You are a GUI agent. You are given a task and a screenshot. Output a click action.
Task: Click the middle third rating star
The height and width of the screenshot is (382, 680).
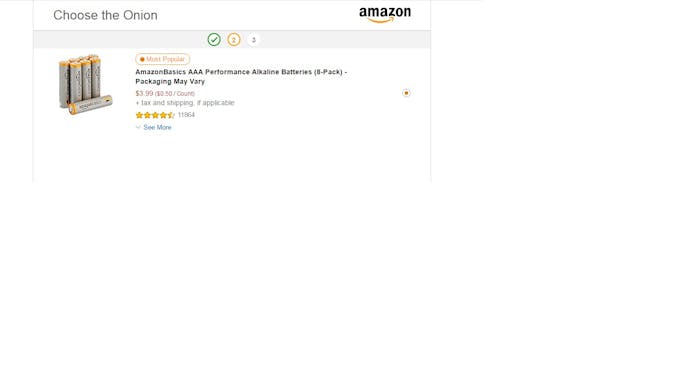pos(155,115)
